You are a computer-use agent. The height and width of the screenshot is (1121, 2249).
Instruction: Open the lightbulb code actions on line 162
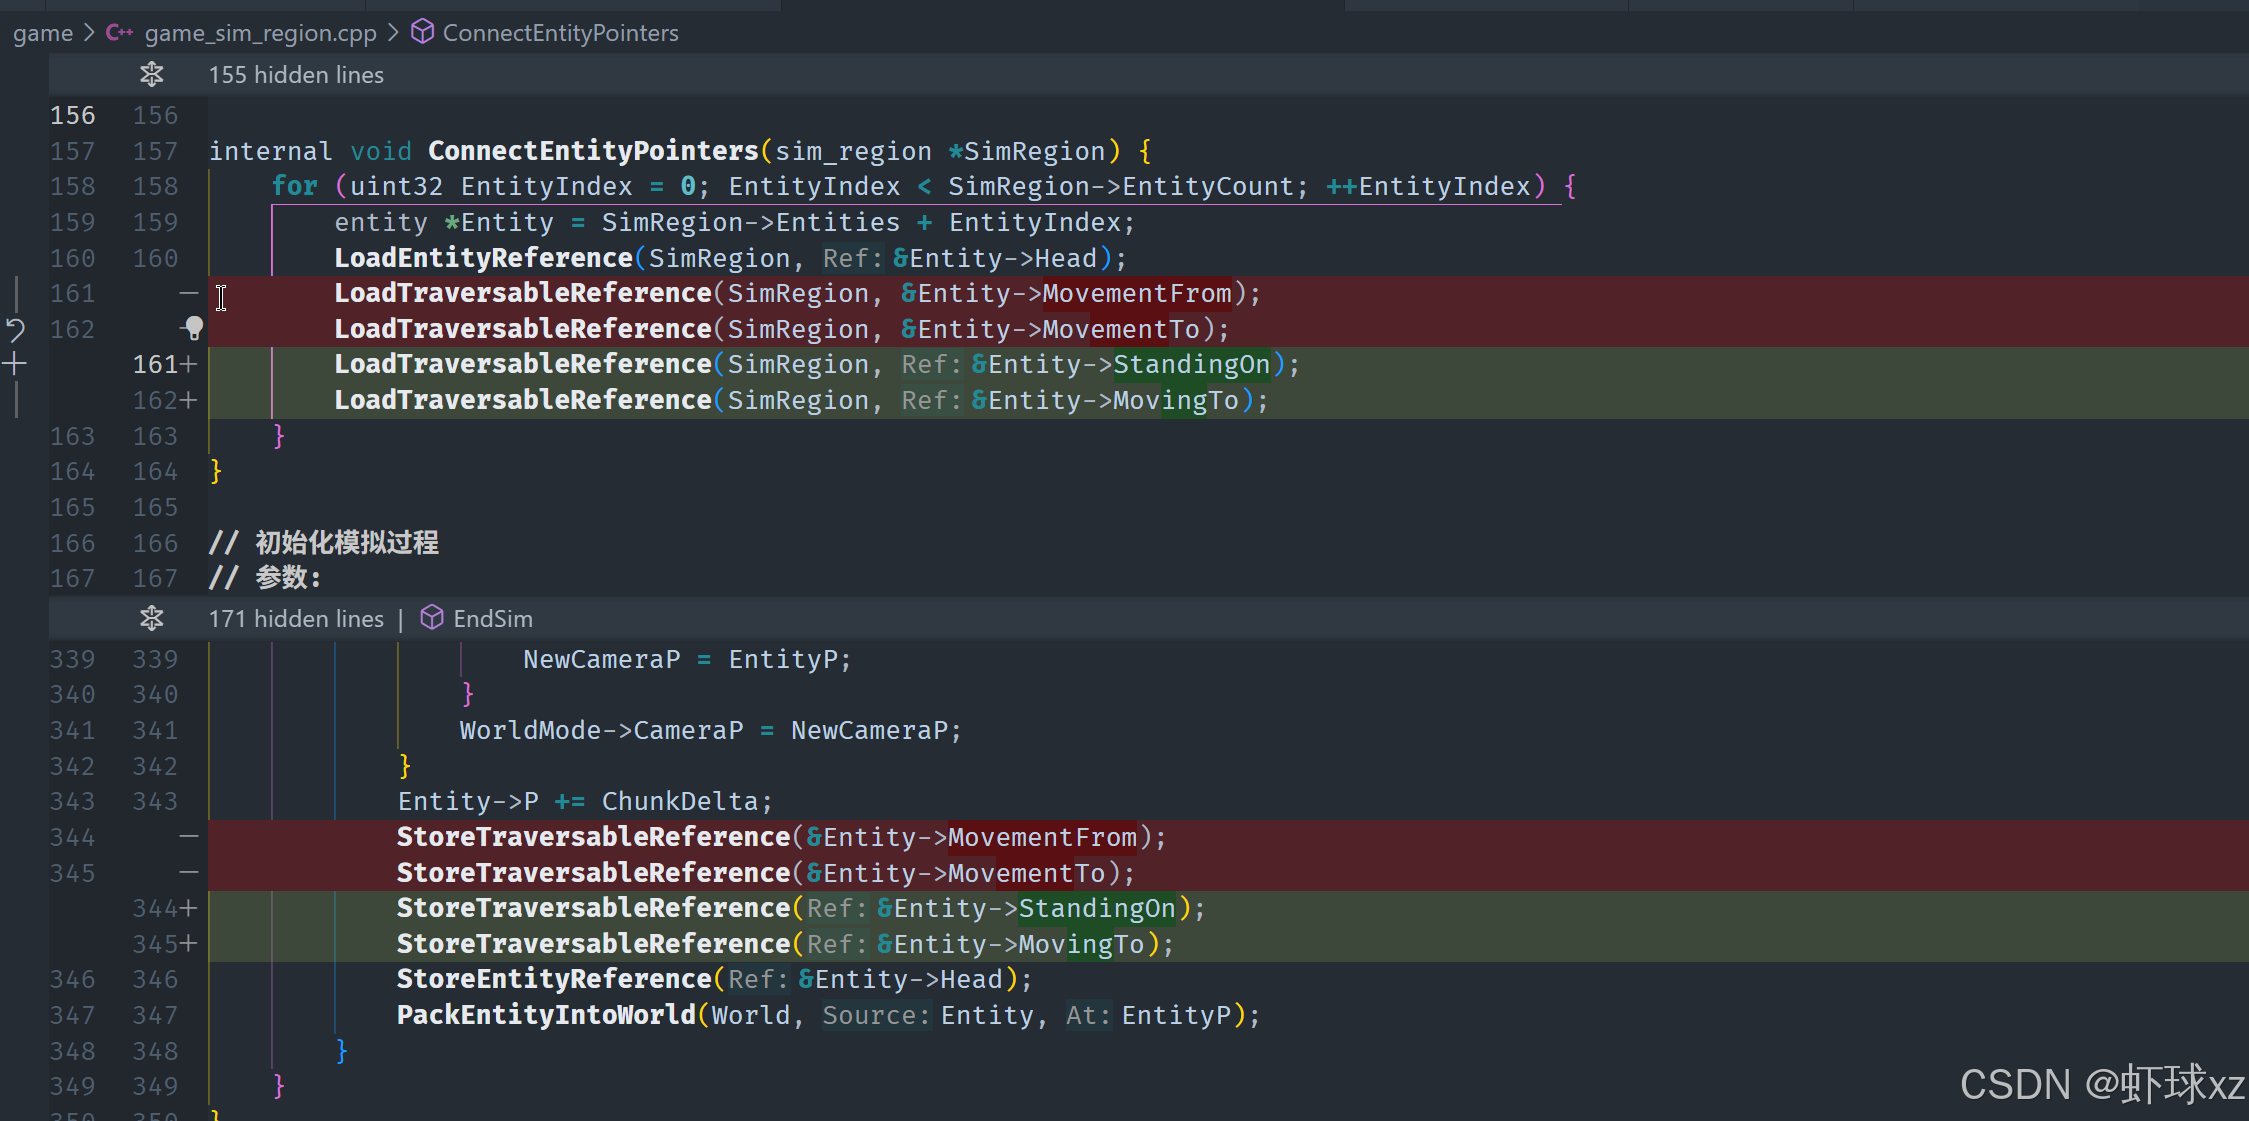193,328
